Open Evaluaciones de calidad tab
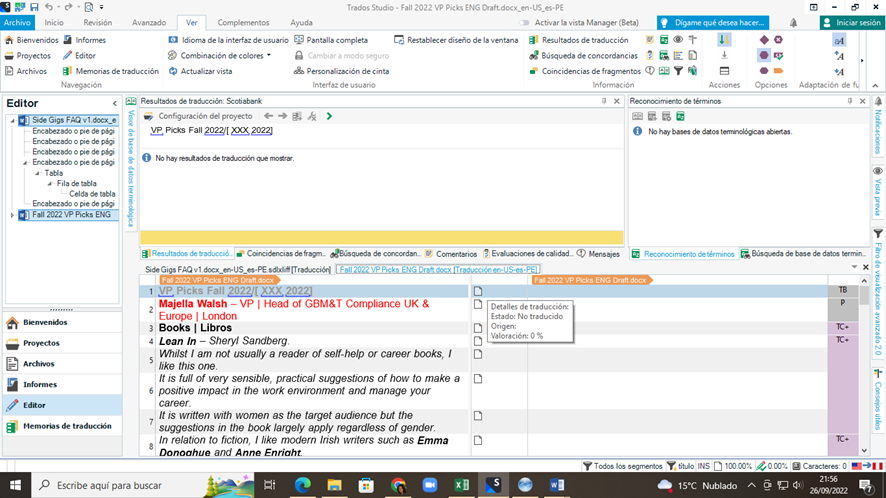 coord(527,254)
